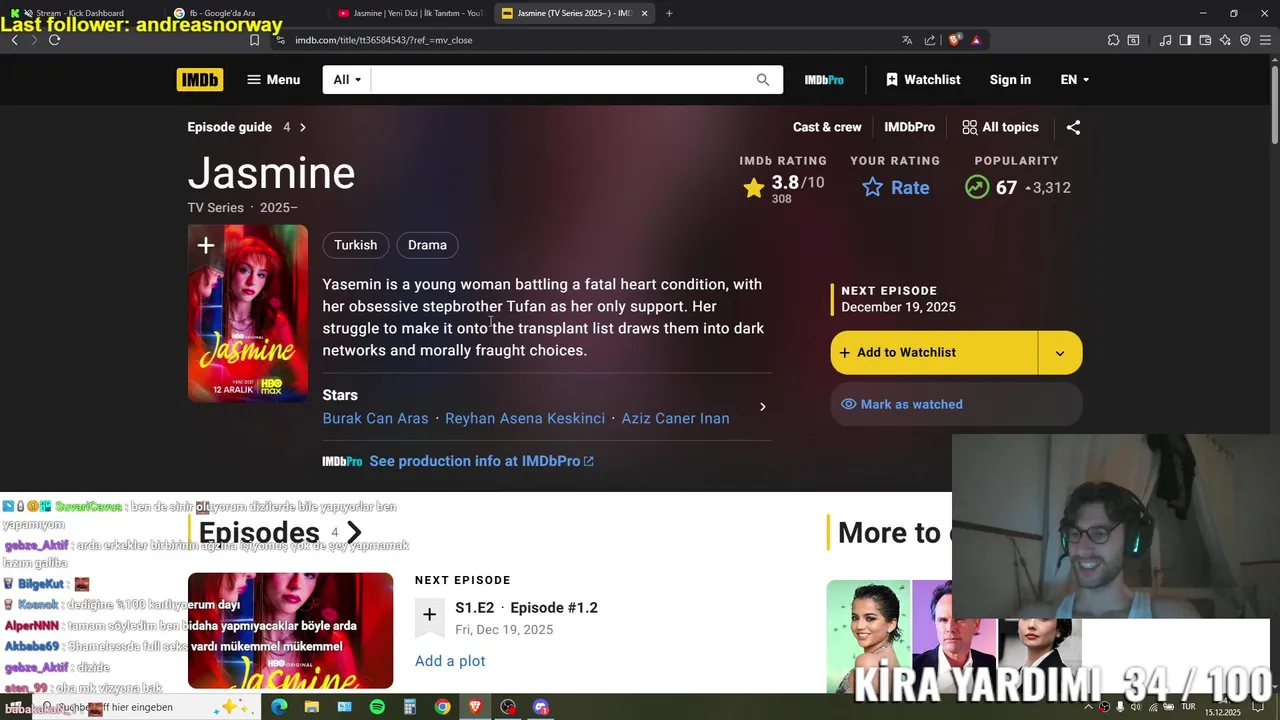The height and width of the screenshot is (720, 1280).
Task: Select the Drama genre chip
Action: coord(427,245)
